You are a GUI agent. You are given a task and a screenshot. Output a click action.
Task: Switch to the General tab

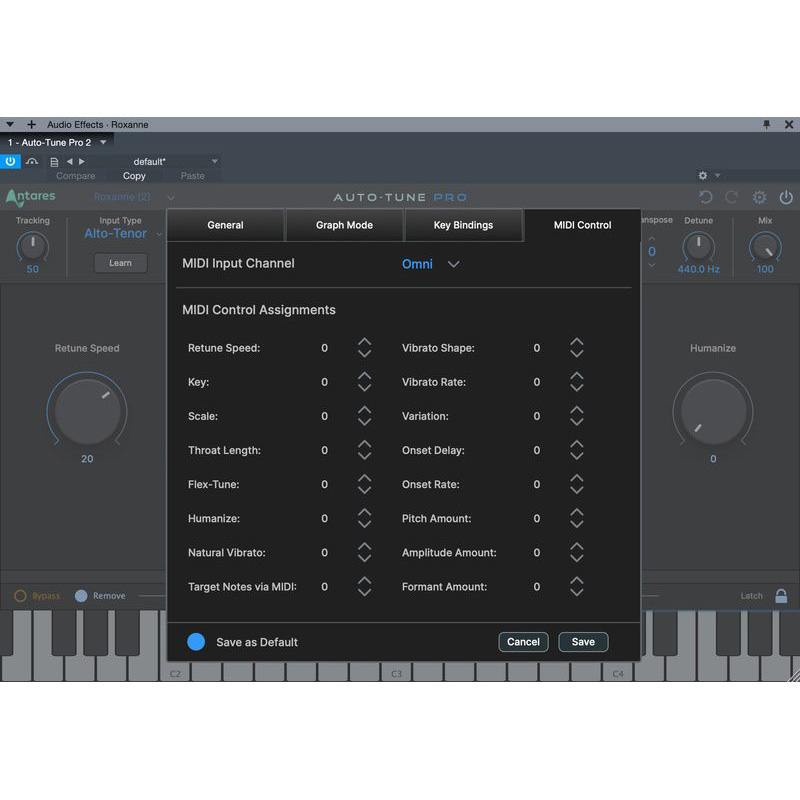[x=225, y=225]
